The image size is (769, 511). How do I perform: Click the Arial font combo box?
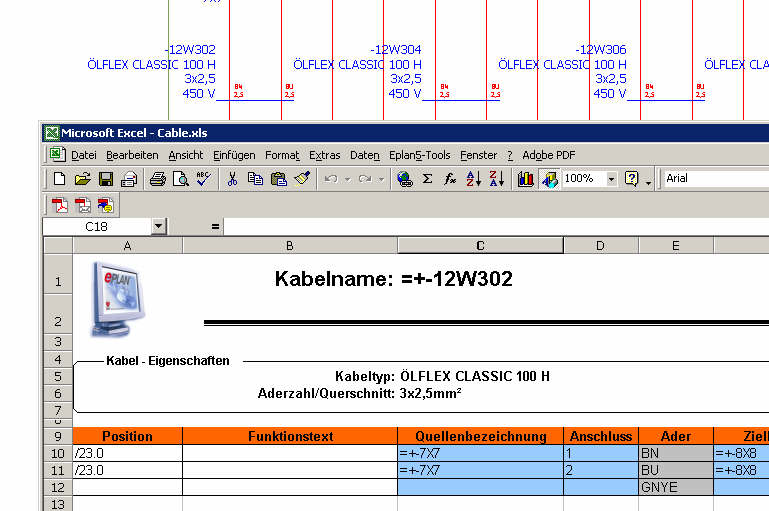point(716,179)
